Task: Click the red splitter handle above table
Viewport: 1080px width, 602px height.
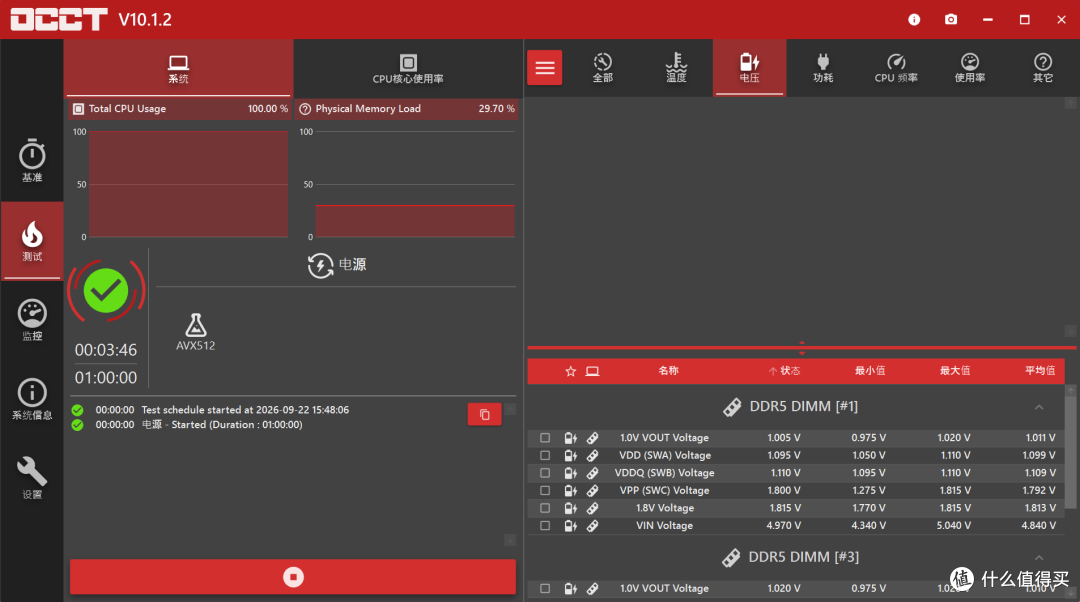Action: coord(801,347)
